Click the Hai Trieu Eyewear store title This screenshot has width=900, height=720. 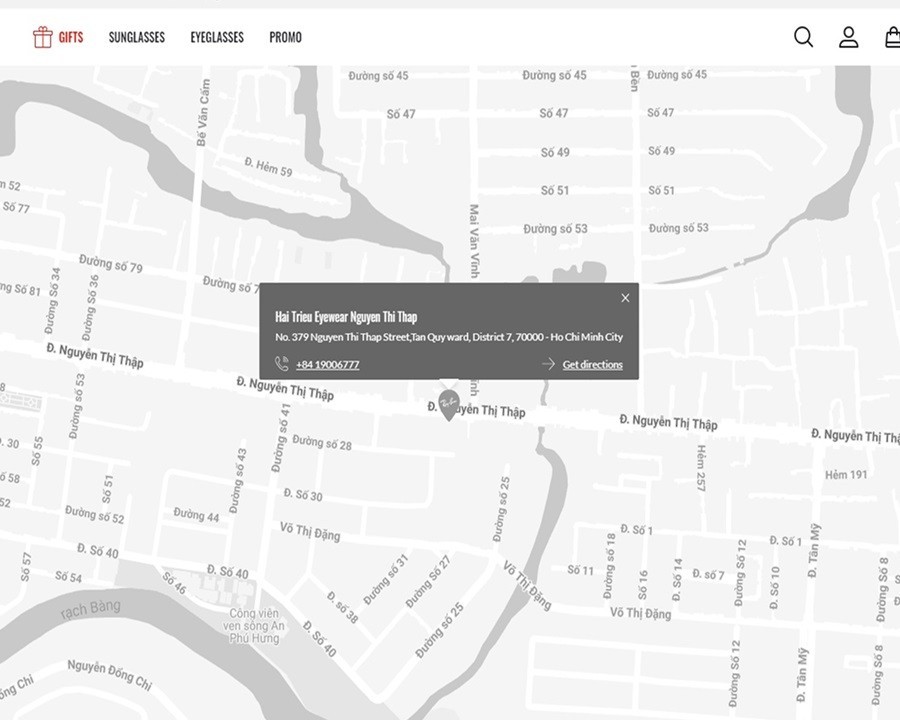(346, 317)
